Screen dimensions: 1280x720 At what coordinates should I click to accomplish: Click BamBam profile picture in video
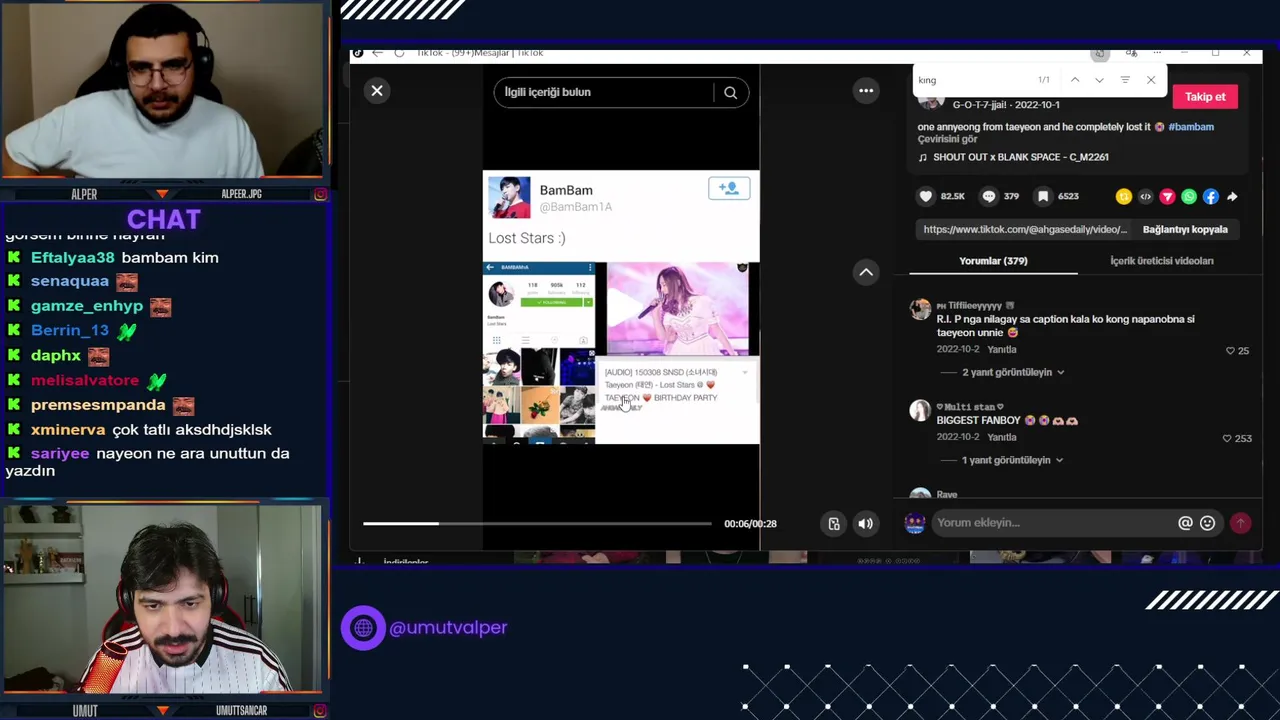(509, 197)
